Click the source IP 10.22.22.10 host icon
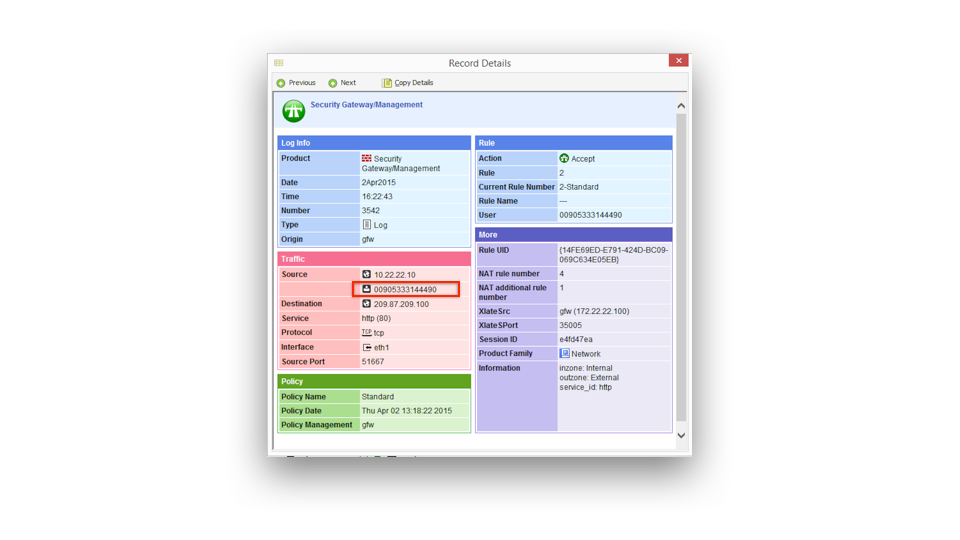The width and height of the screenshot is (960, 540). pyautogui.click(x=366, y=275)
